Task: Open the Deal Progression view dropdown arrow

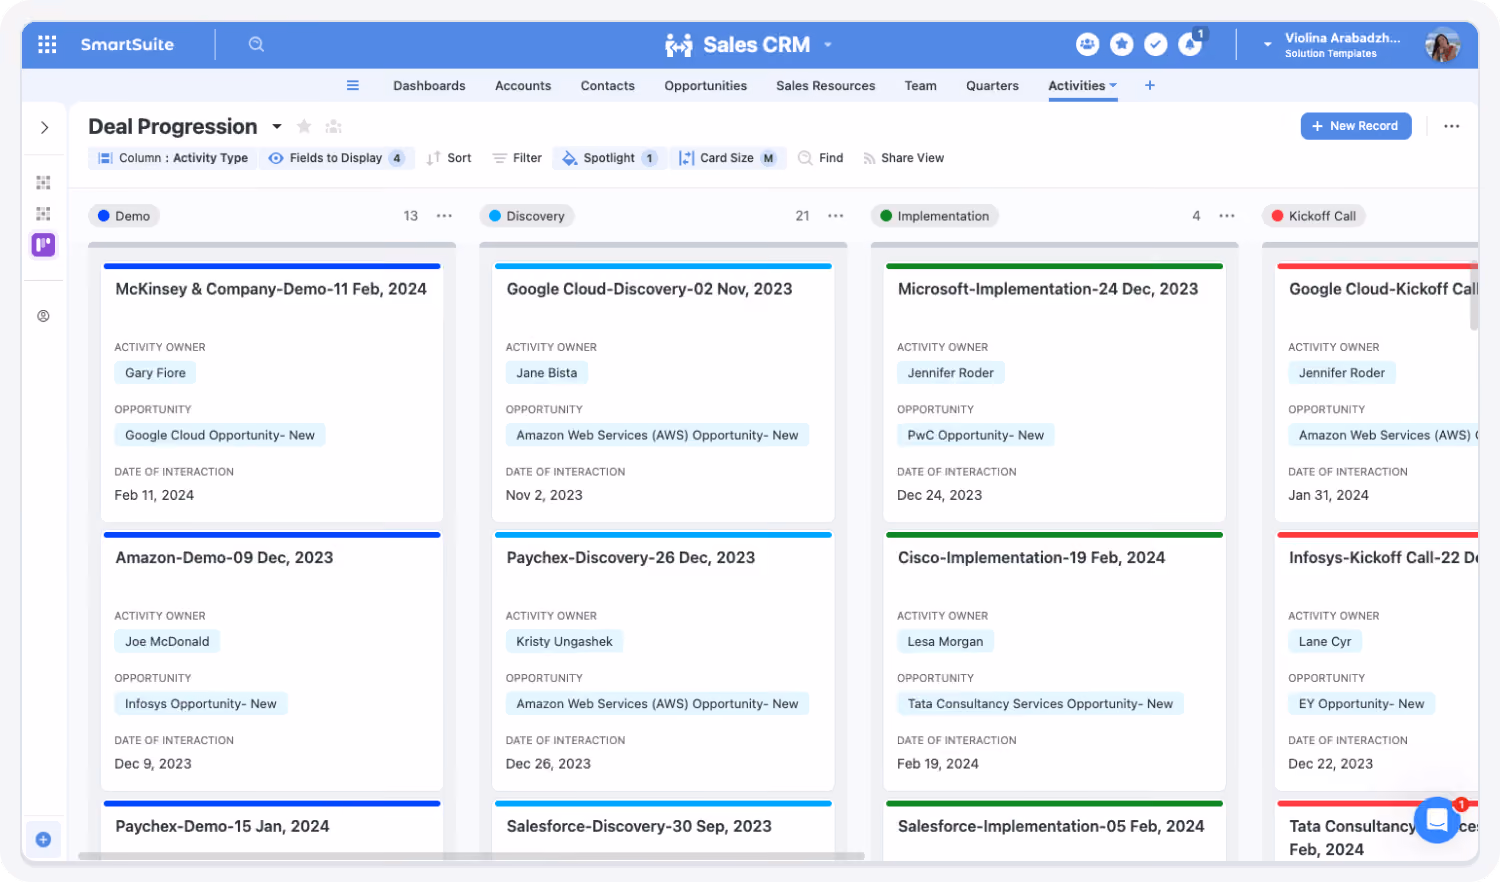Action: pyautogui.click(x=277, y=127)
